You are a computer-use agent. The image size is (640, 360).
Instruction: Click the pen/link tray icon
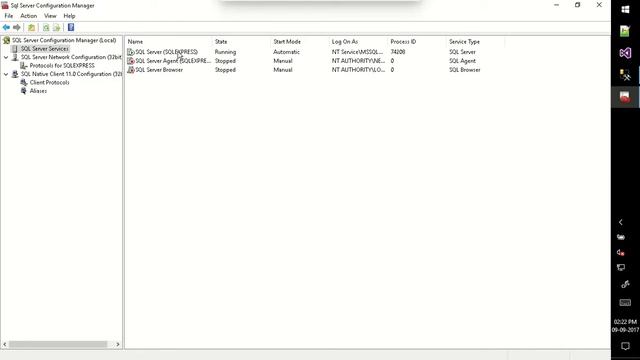[625, 284]
